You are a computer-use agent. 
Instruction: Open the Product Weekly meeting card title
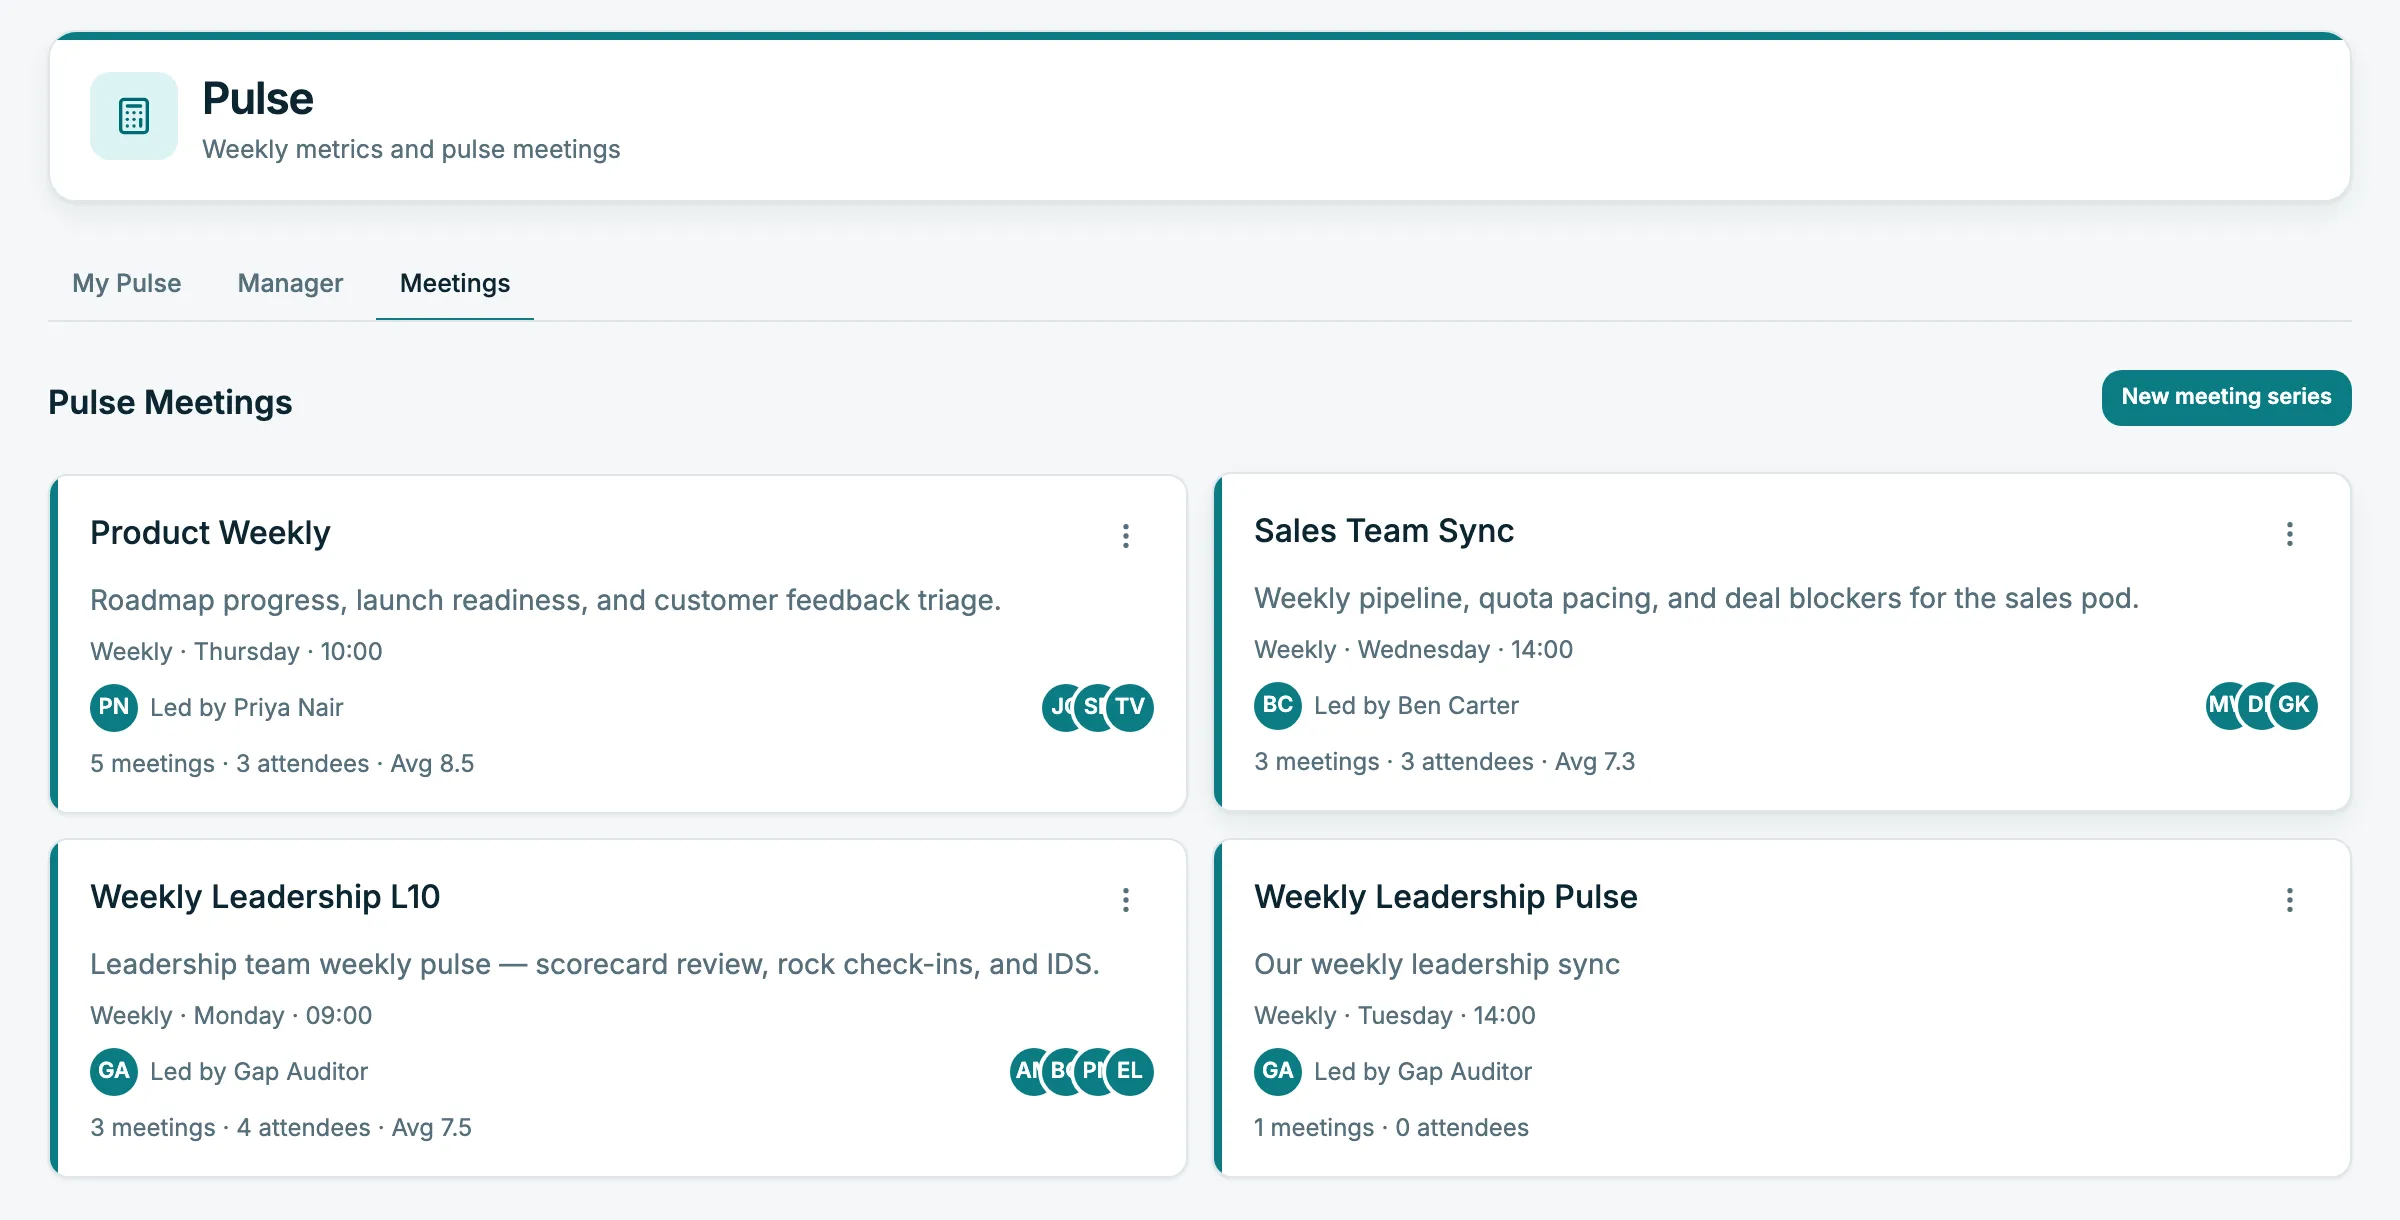[210, 533]
